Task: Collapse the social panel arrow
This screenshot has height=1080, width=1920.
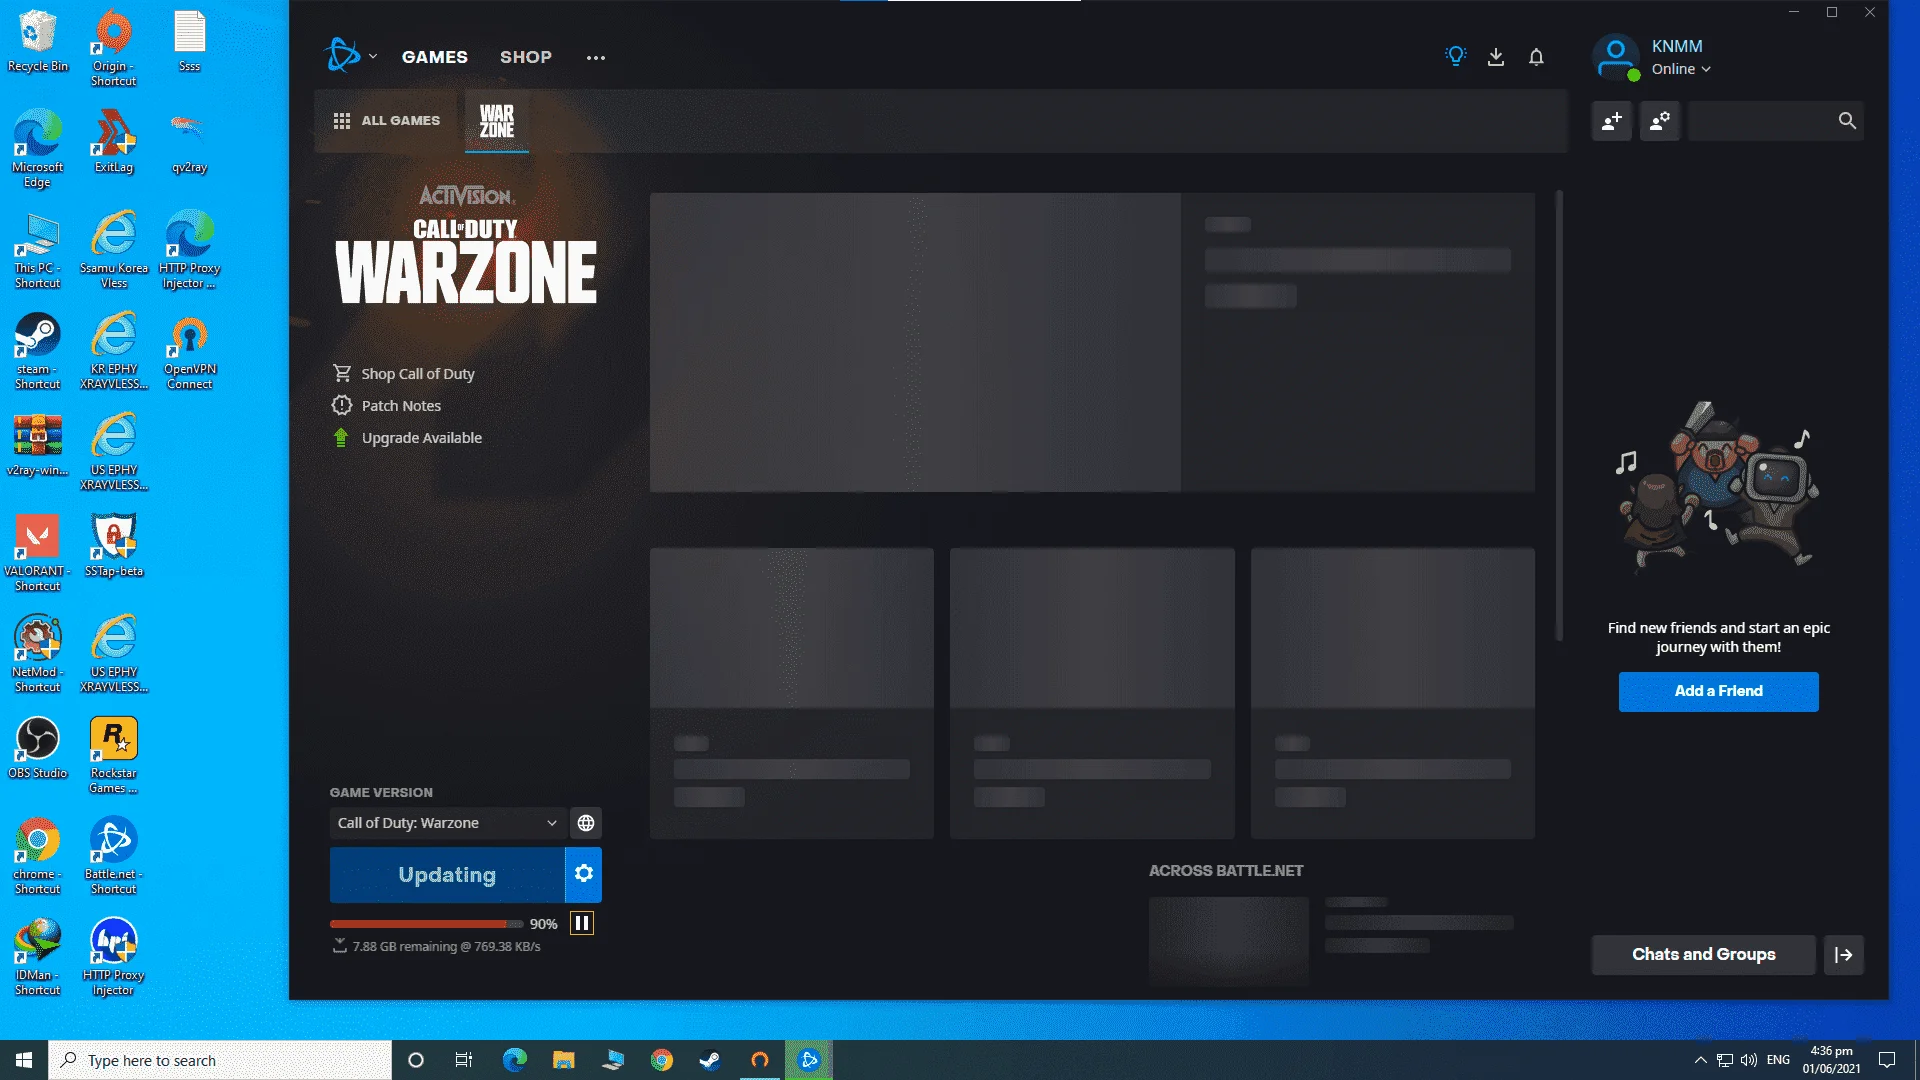Action: click(x=1844, y=955)
